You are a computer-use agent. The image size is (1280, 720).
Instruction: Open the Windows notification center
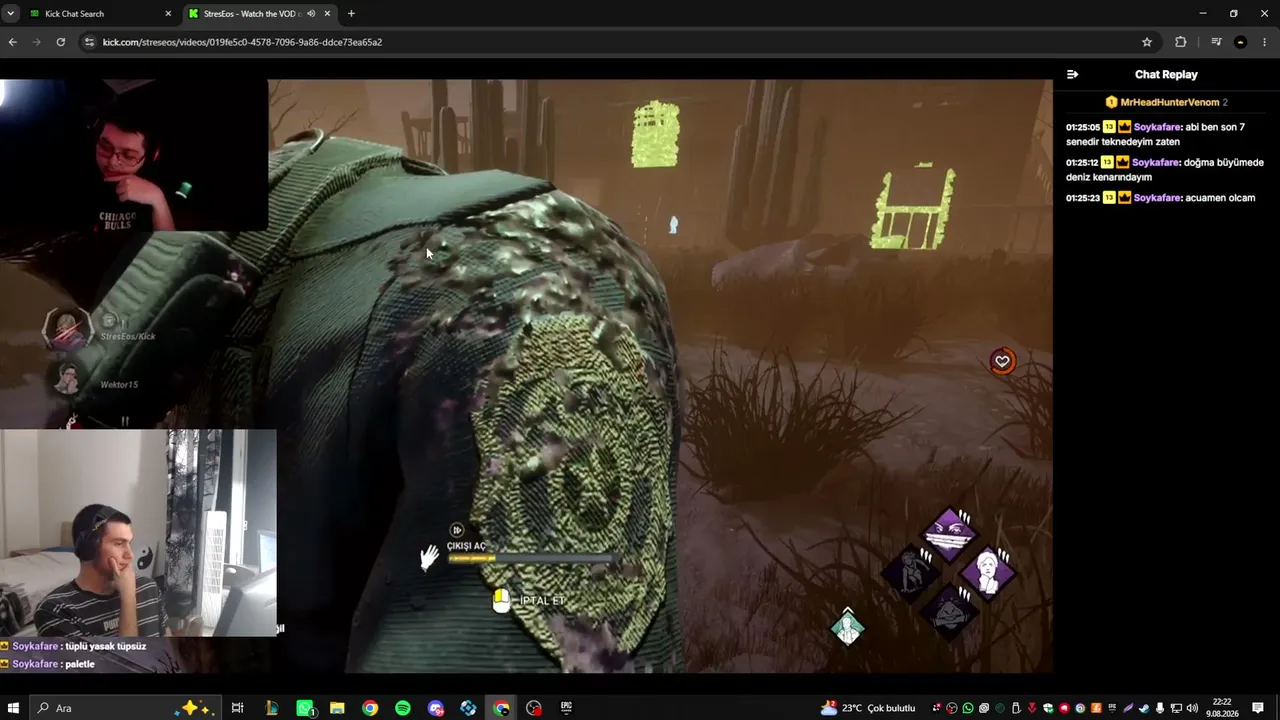coord(1258,708)
